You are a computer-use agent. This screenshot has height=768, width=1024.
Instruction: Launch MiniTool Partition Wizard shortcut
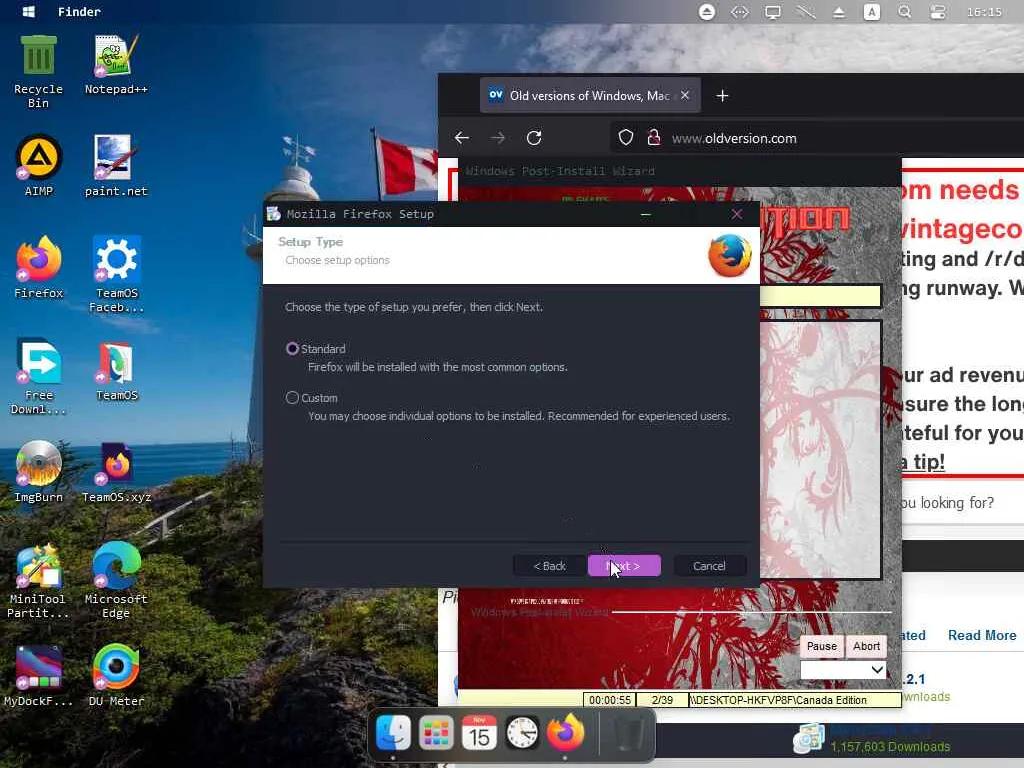click(37, 579)
